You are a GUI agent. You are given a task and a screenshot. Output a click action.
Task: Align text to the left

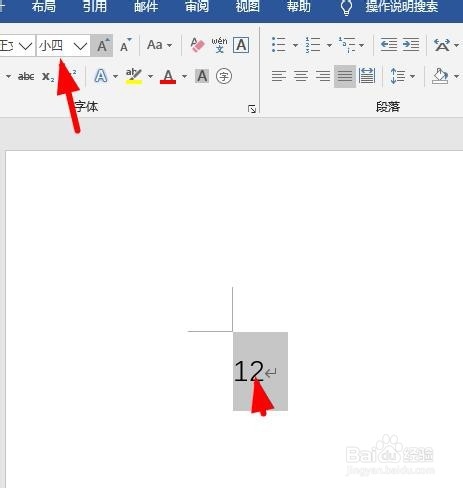(x=279, y=76)
